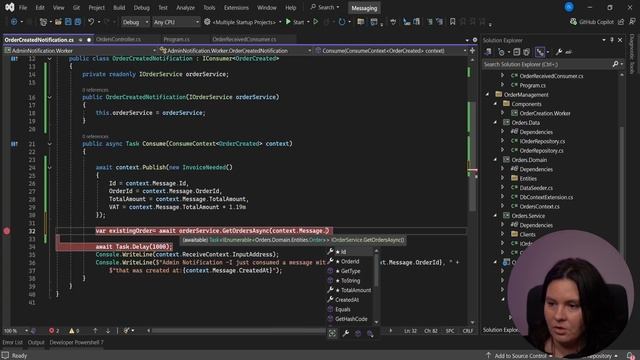This screenshot has height=360, width=640.
Task: Select GetType in IntelliSense list
Action: (x=350, y=271)
